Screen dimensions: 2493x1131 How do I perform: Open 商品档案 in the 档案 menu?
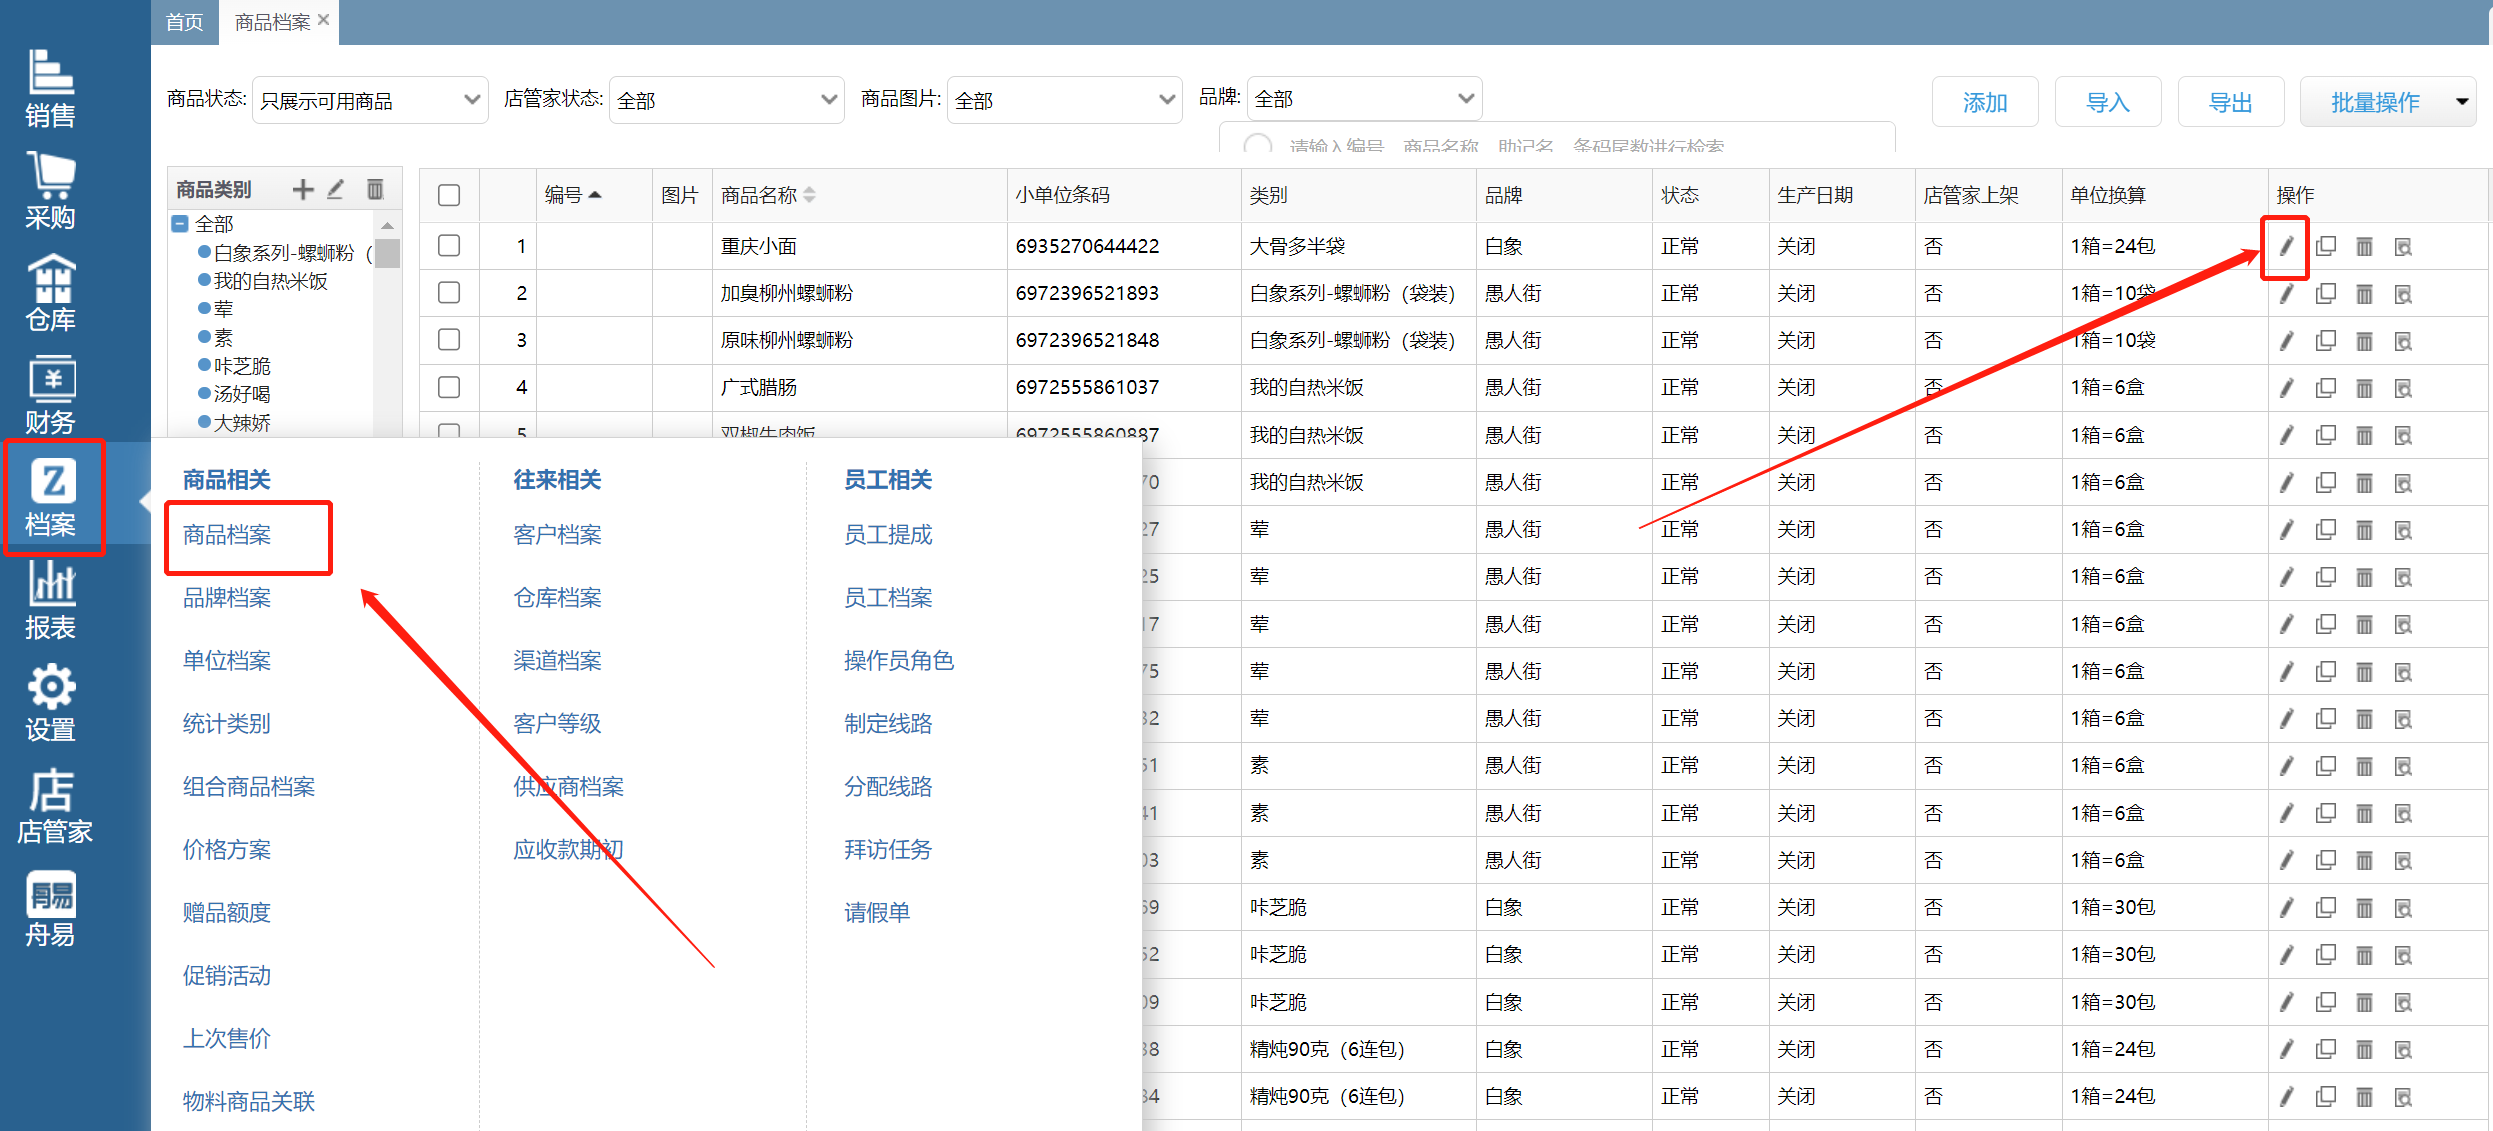click(x=227, y=535)
